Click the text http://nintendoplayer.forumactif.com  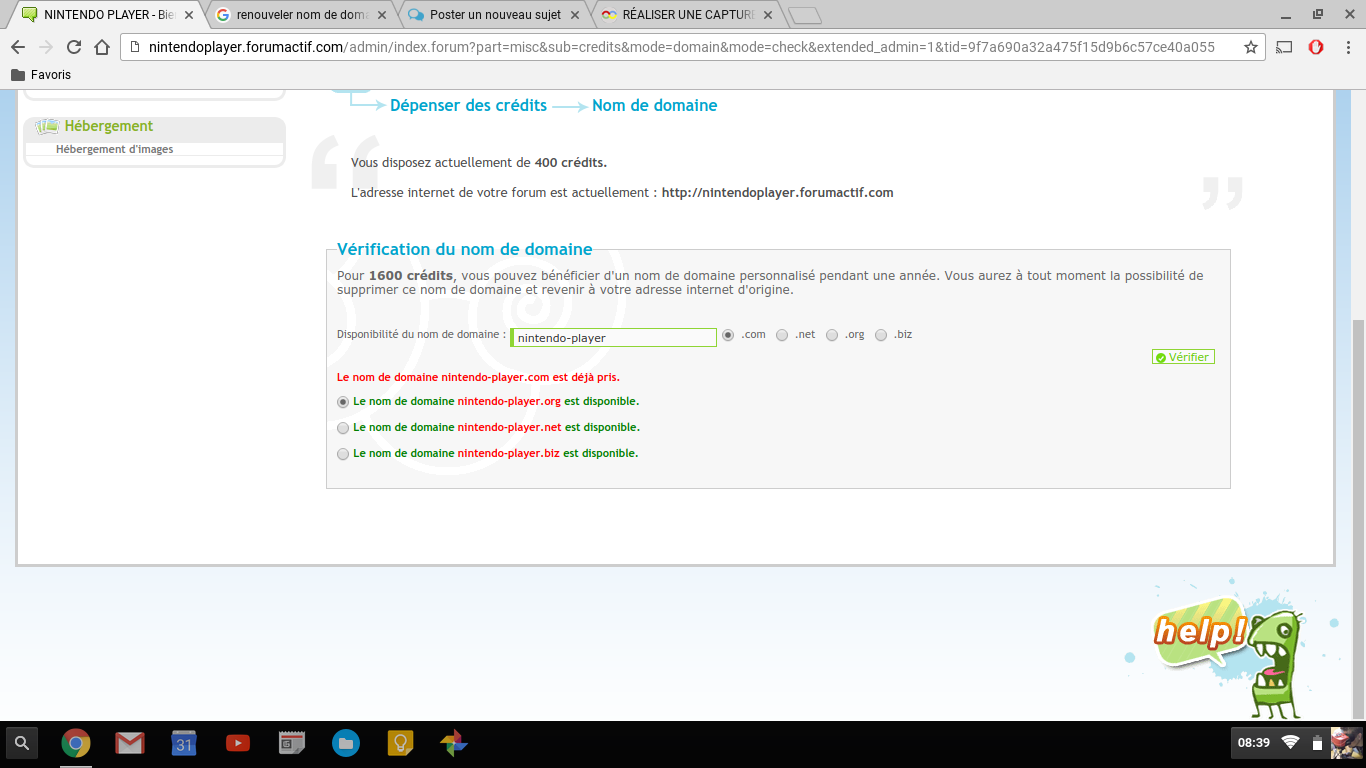tap(777, 192)
